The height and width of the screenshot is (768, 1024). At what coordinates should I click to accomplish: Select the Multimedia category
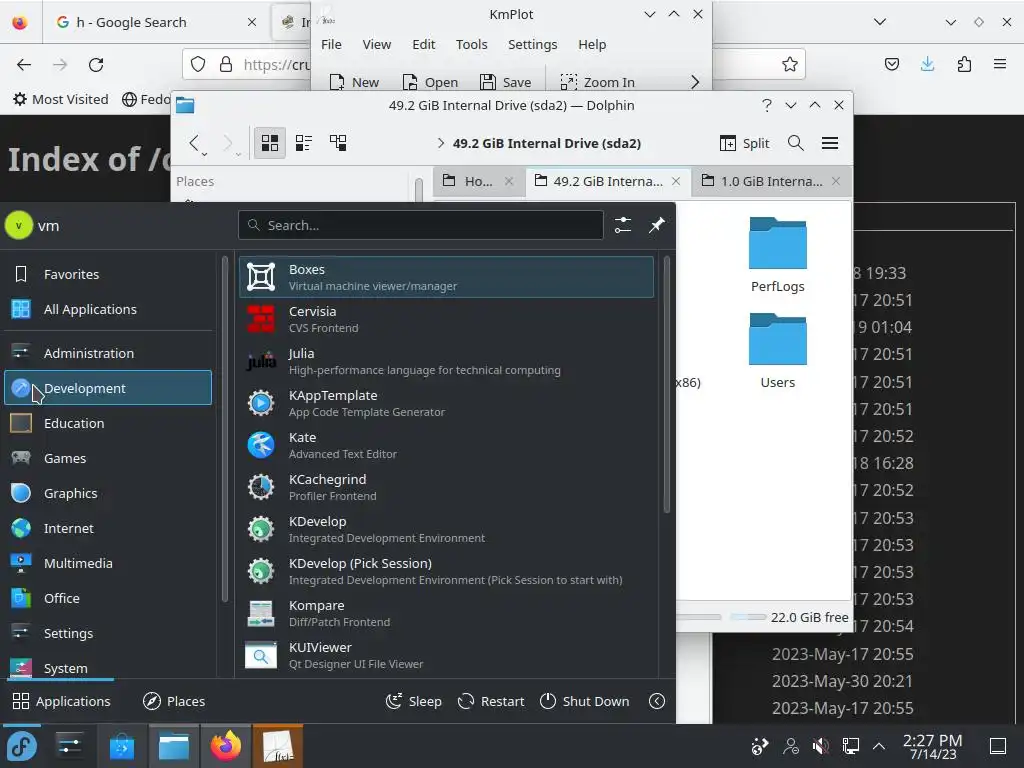108,564
